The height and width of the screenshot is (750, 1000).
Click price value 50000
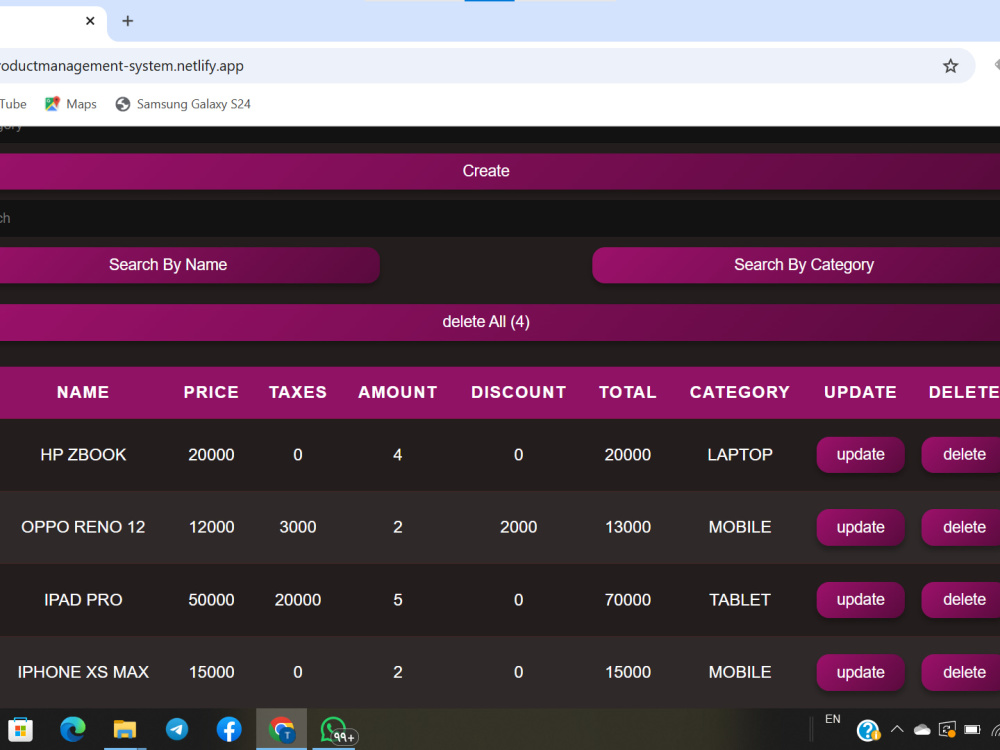coord(211,600)
